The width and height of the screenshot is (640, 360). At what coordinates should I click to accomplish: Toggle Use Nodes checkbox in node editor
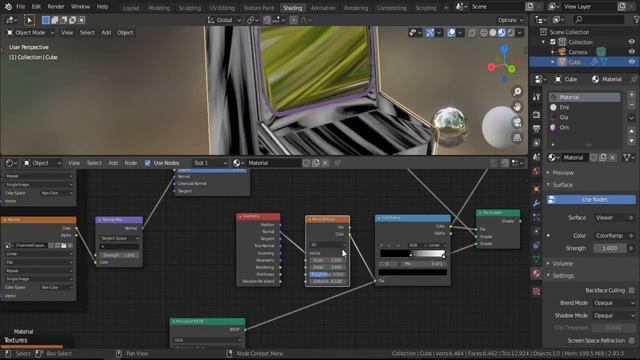pos(148,163)
